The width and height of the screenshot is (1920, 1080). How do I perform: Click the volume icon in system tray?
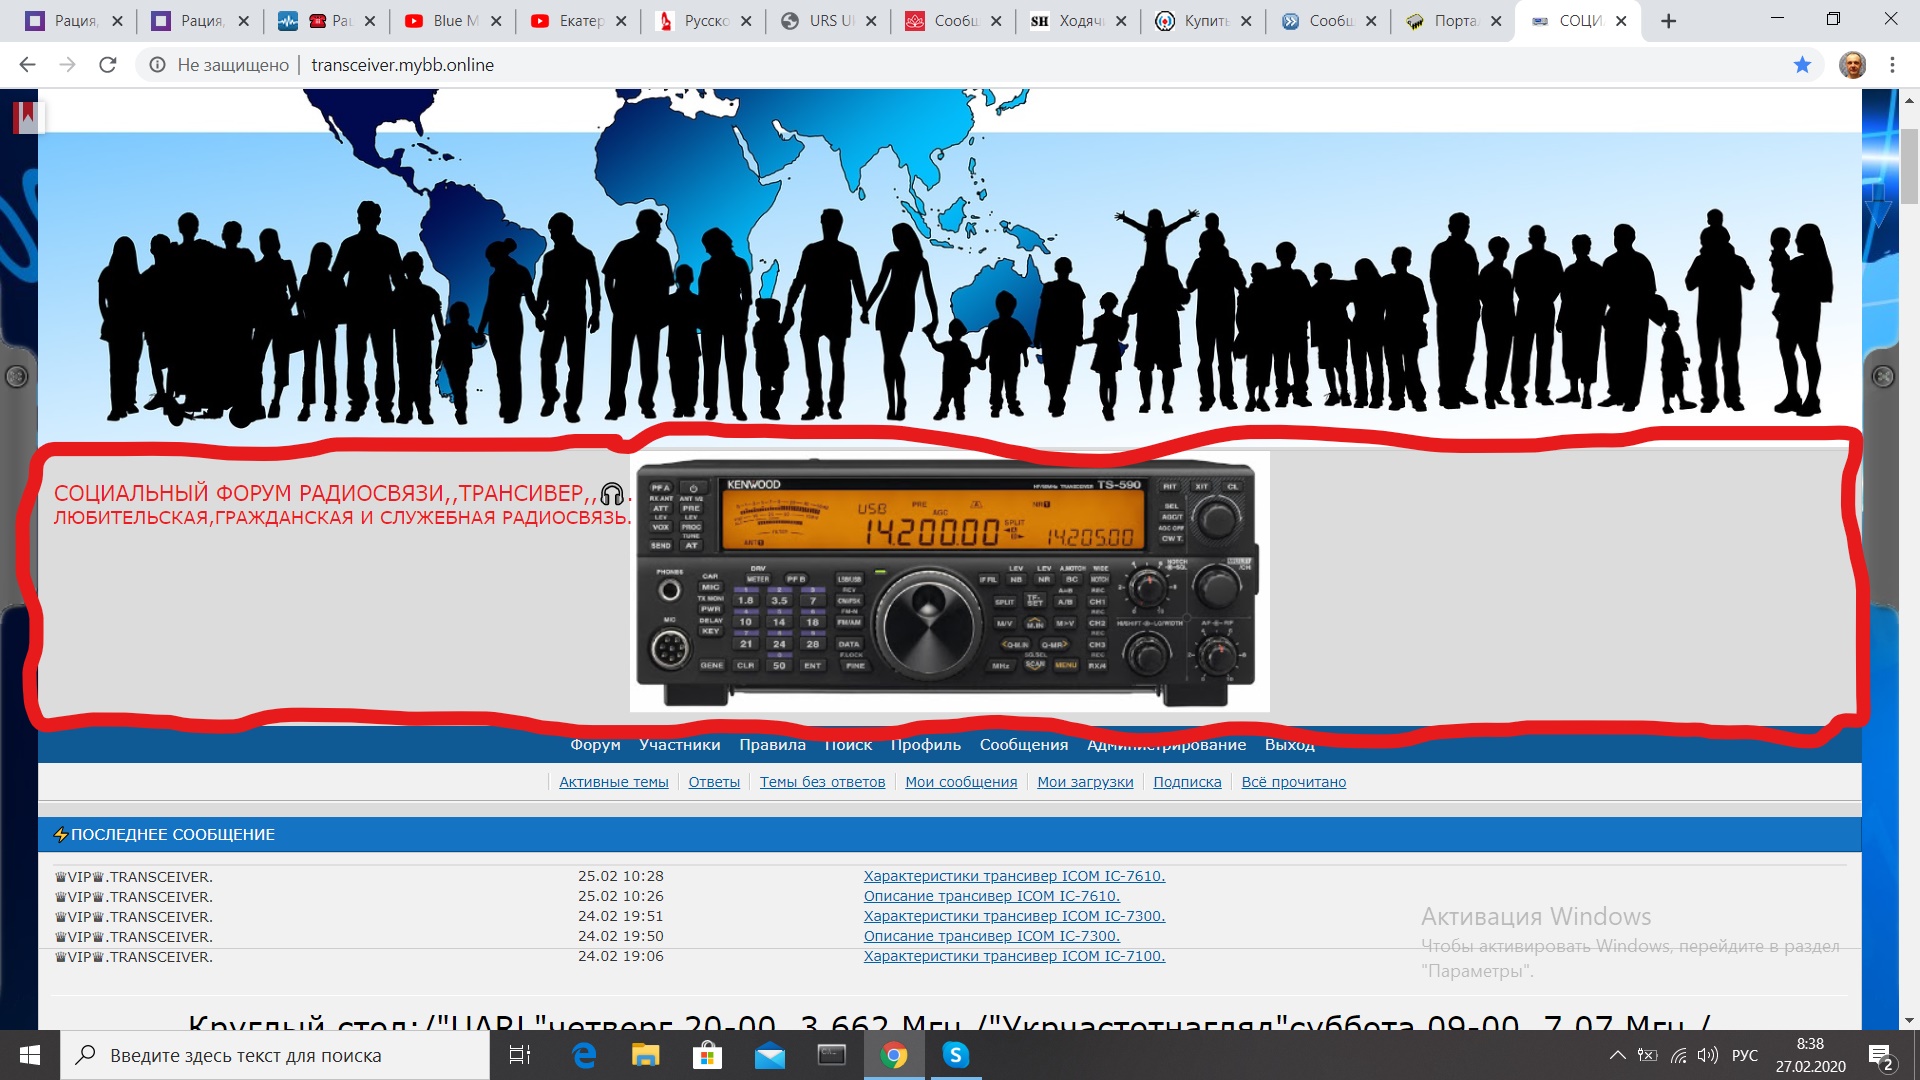(x=1708, y=1055)
